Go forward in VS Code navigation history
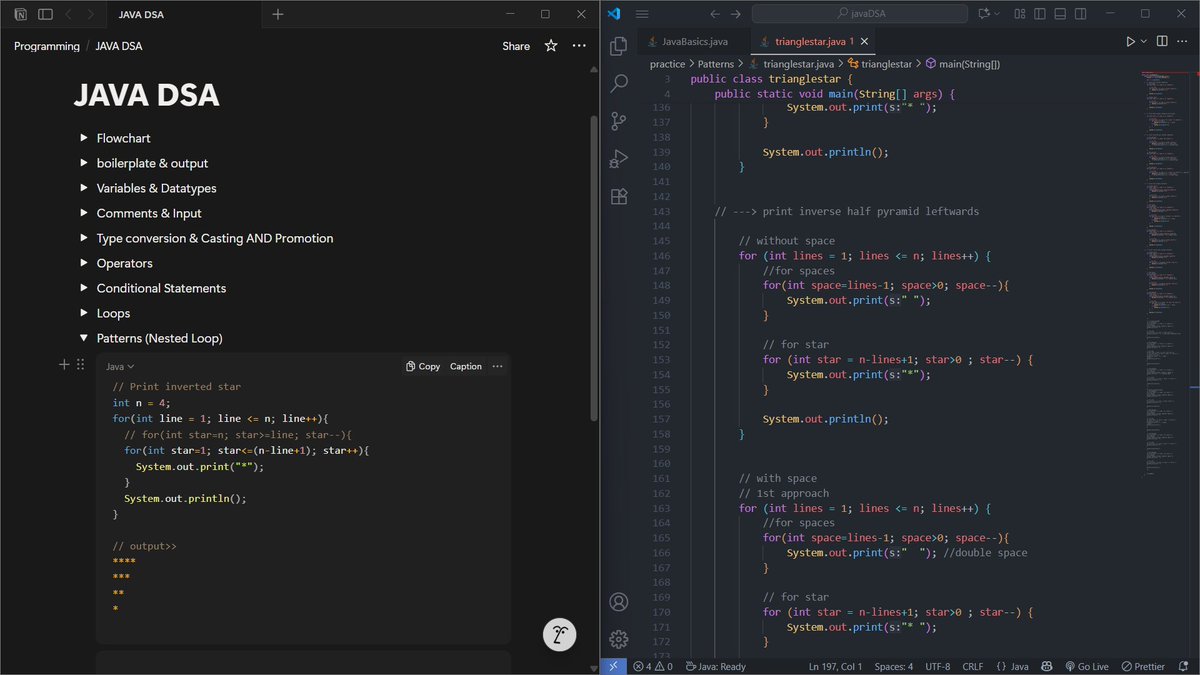 coord(736,14)
